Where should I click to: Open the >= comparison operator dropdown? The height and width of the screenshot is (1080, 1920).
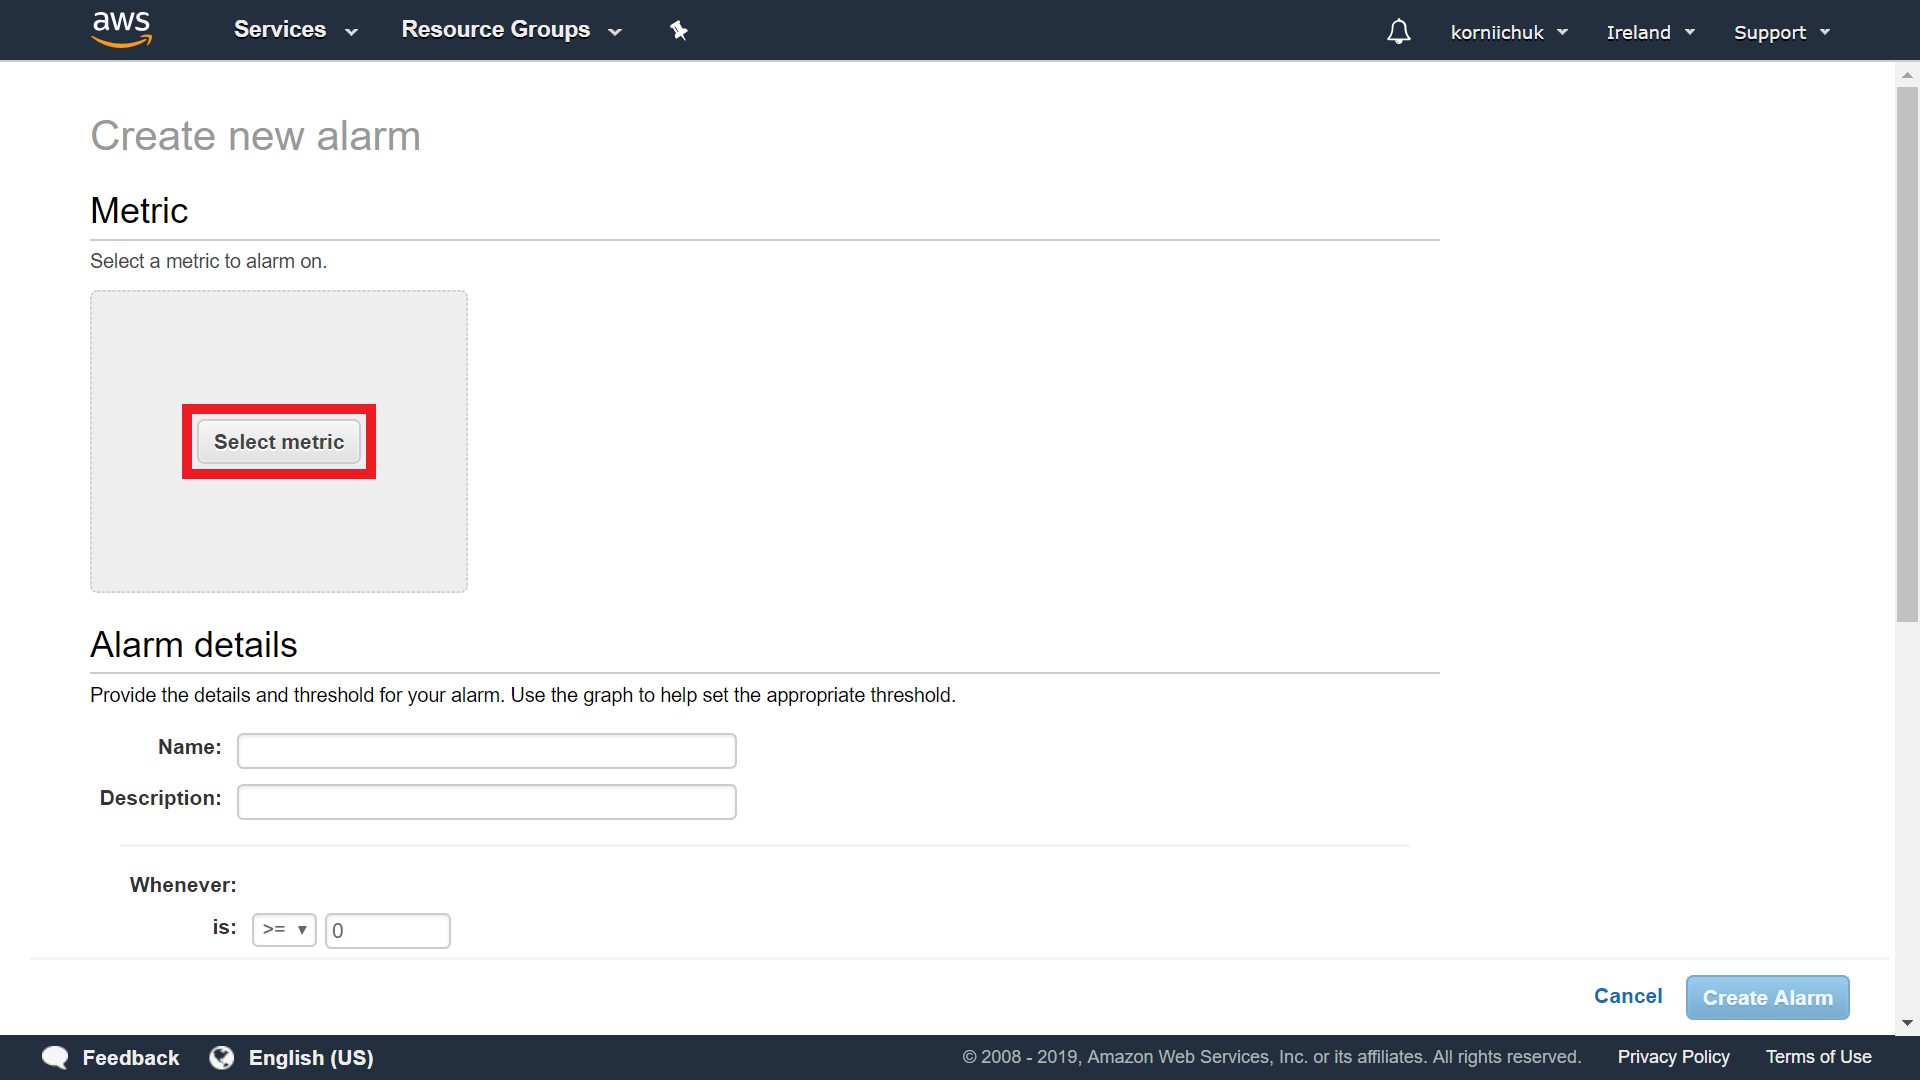click(284, 930)
